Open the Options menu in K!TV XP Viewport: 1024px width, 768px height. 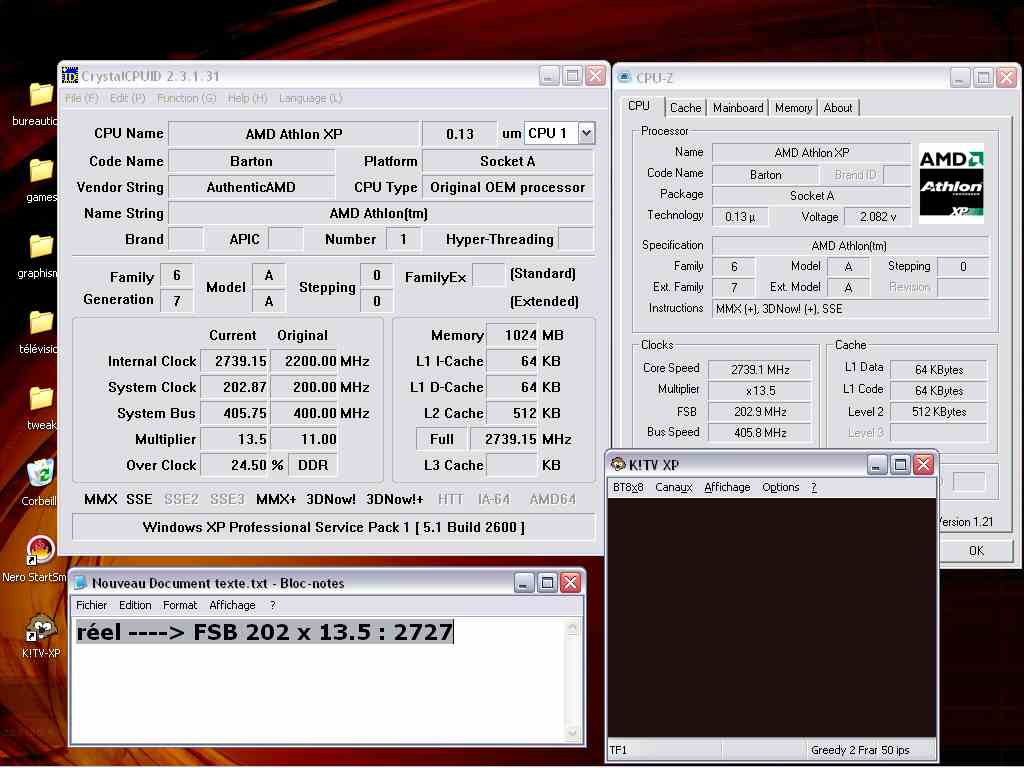(x=780, y=487)
